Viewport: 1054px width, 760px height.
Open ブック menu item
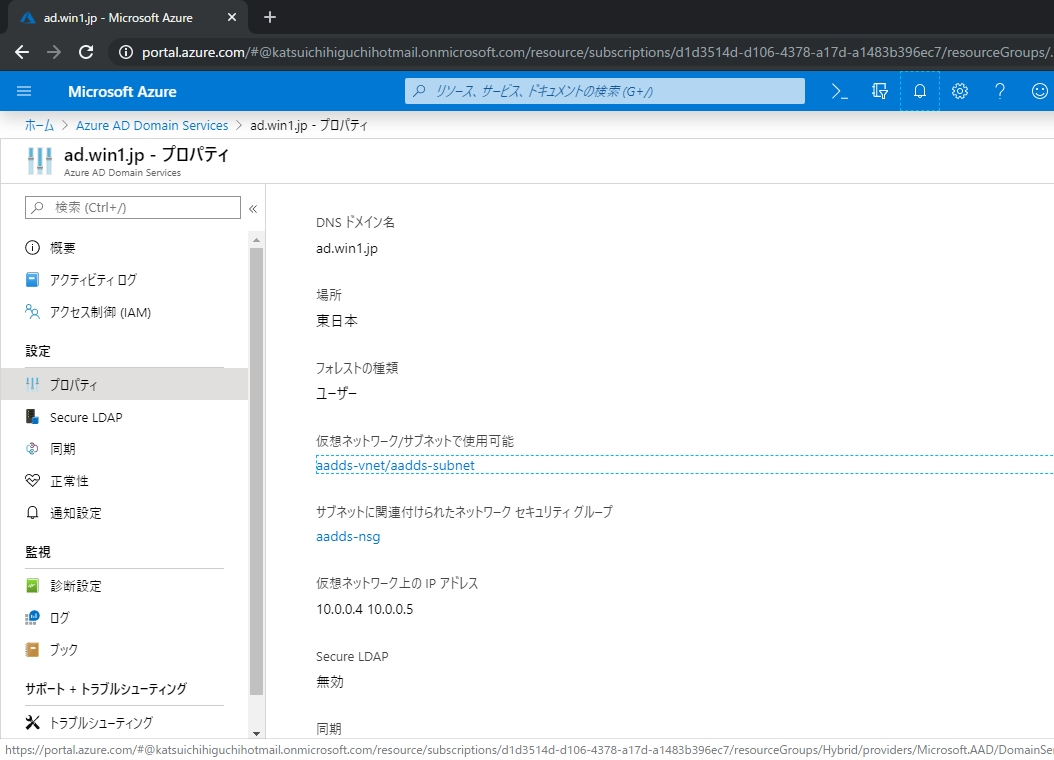point(125,649)
